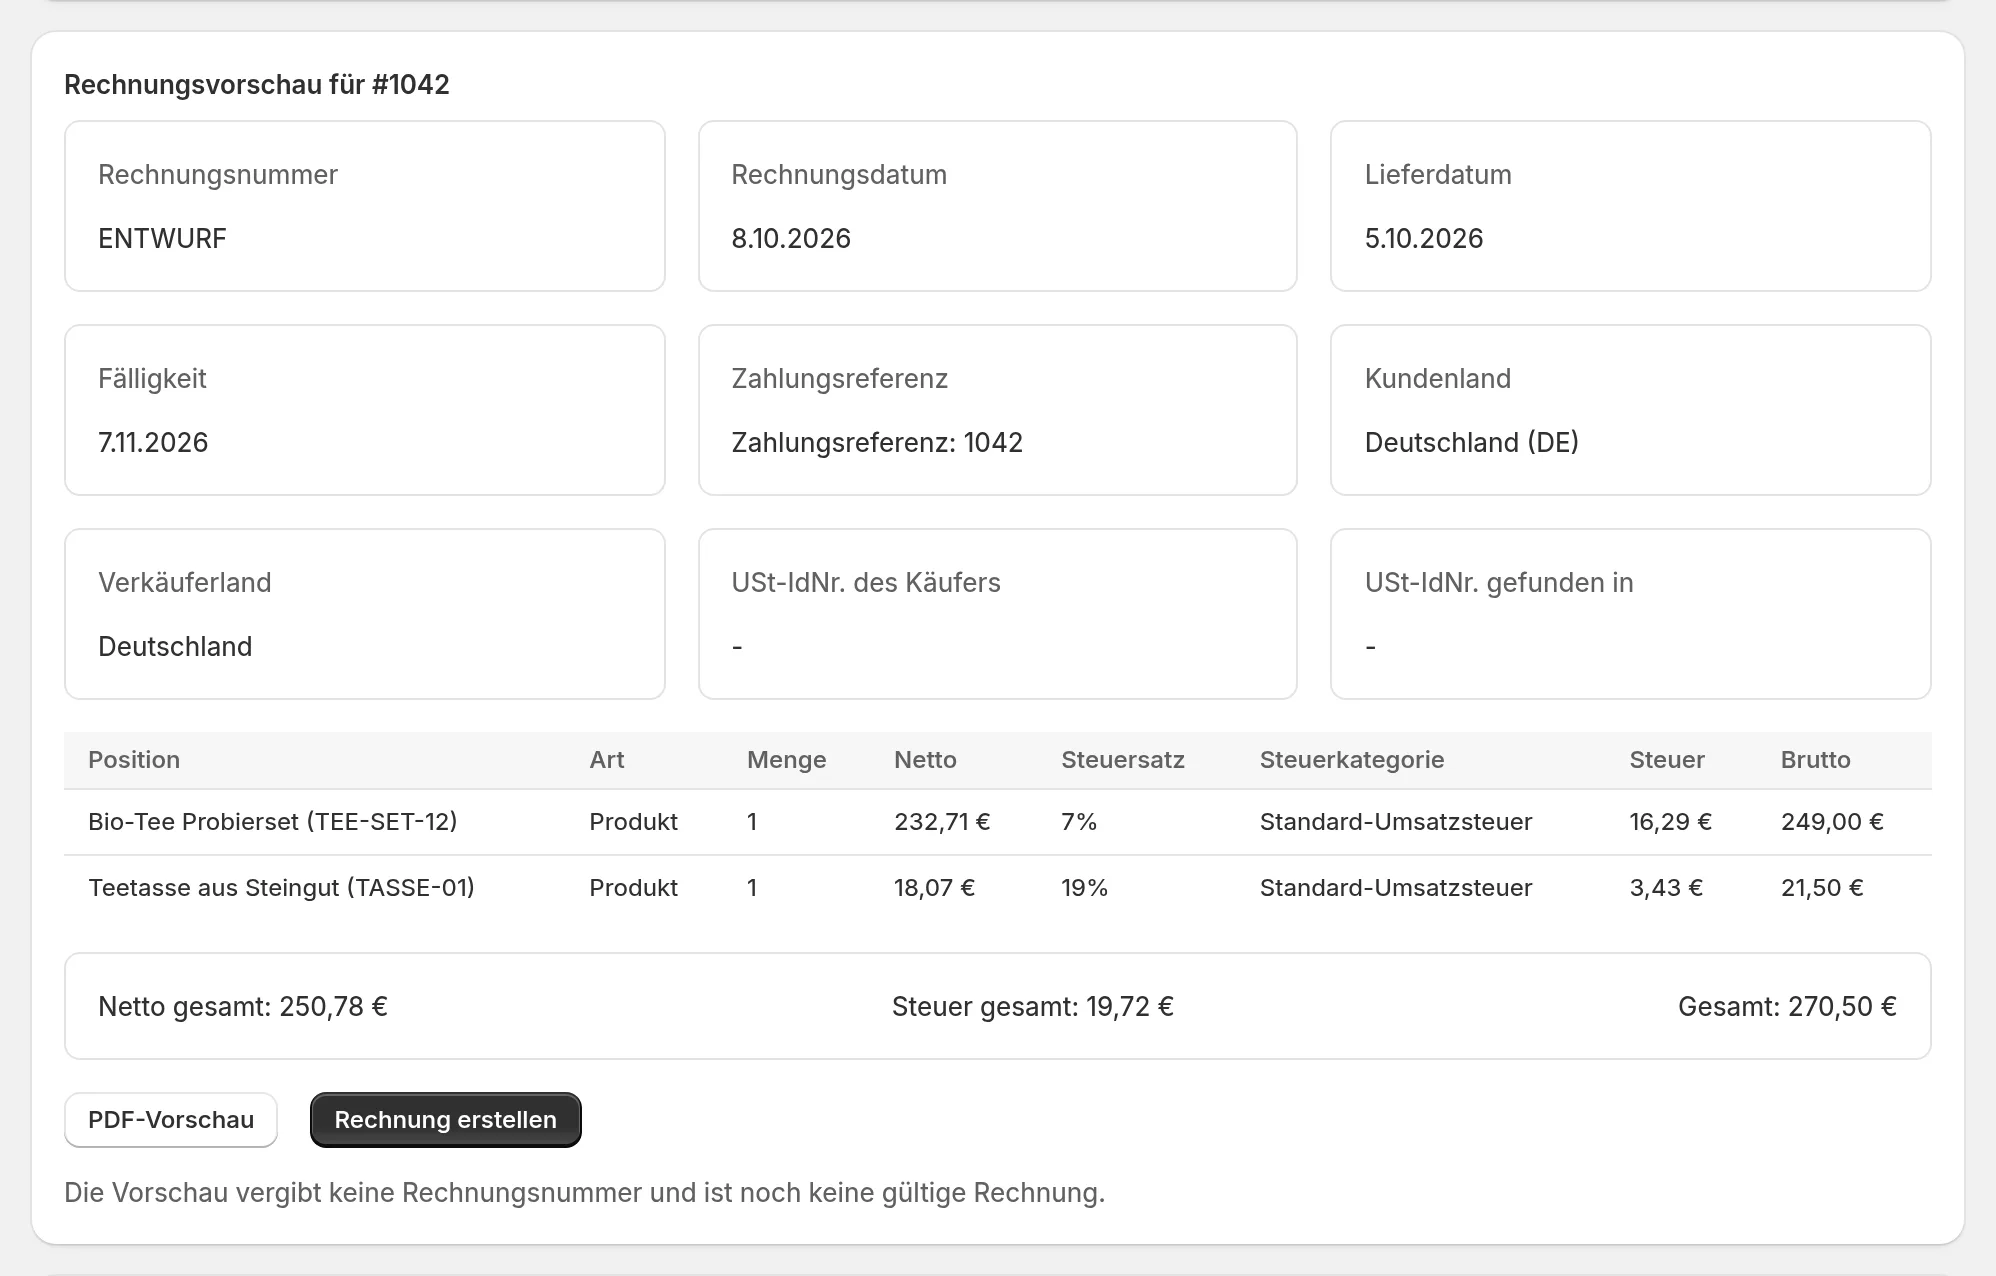Click the Gesamt: 270,50 € total
This screenshot has width=1996, height=1276.
coord(1787,1007)
